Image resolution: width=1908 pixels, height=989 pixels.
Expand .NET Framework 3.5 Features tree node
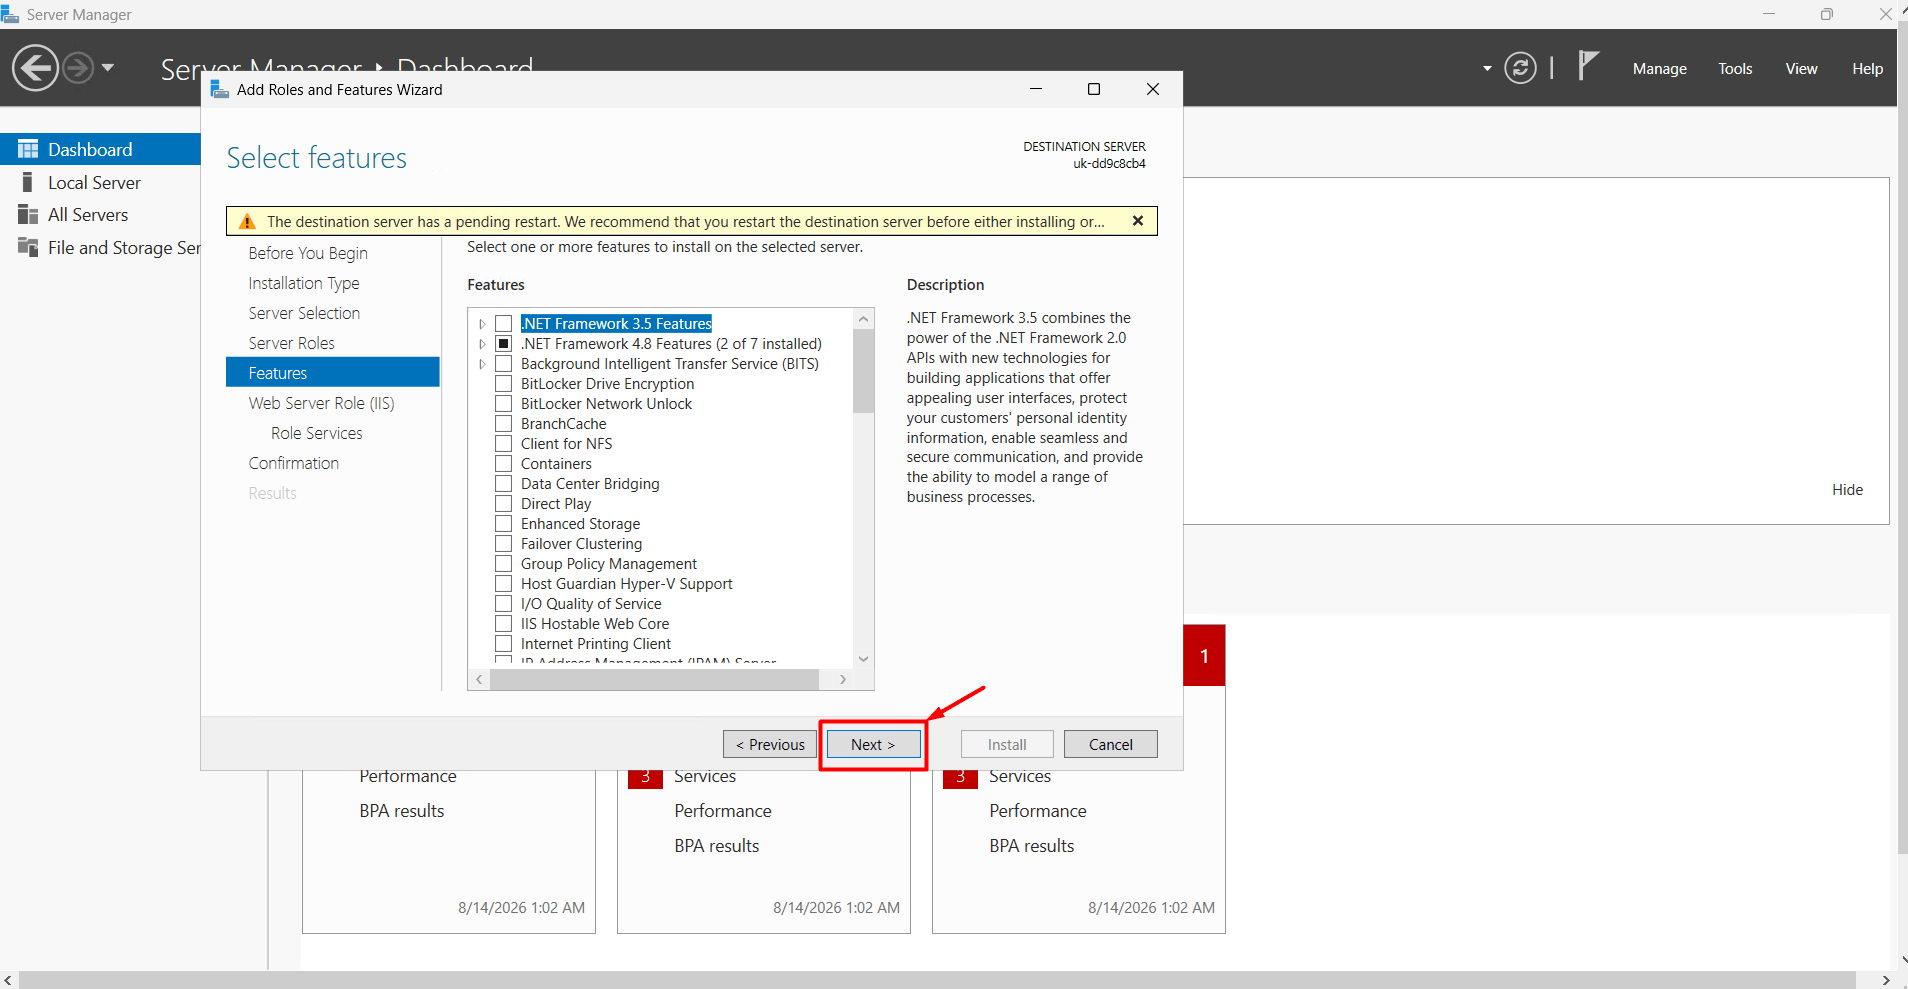482,324
